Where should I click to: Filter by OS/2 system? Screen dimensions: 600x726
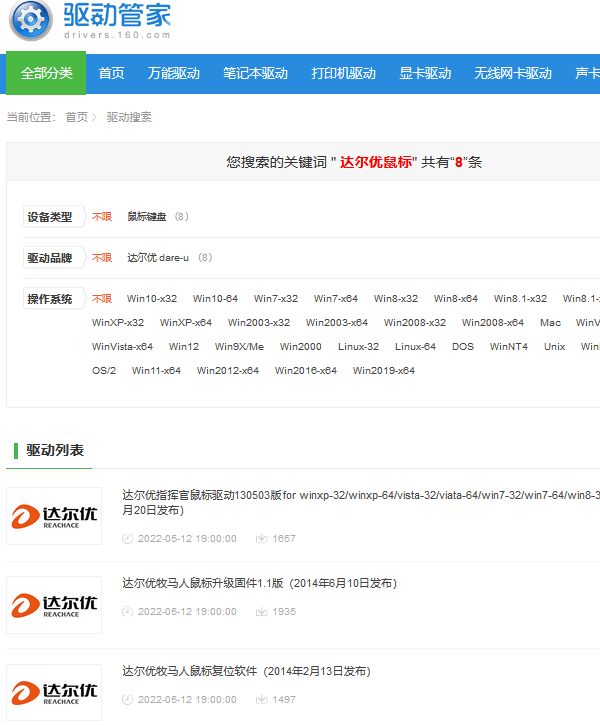104,371
